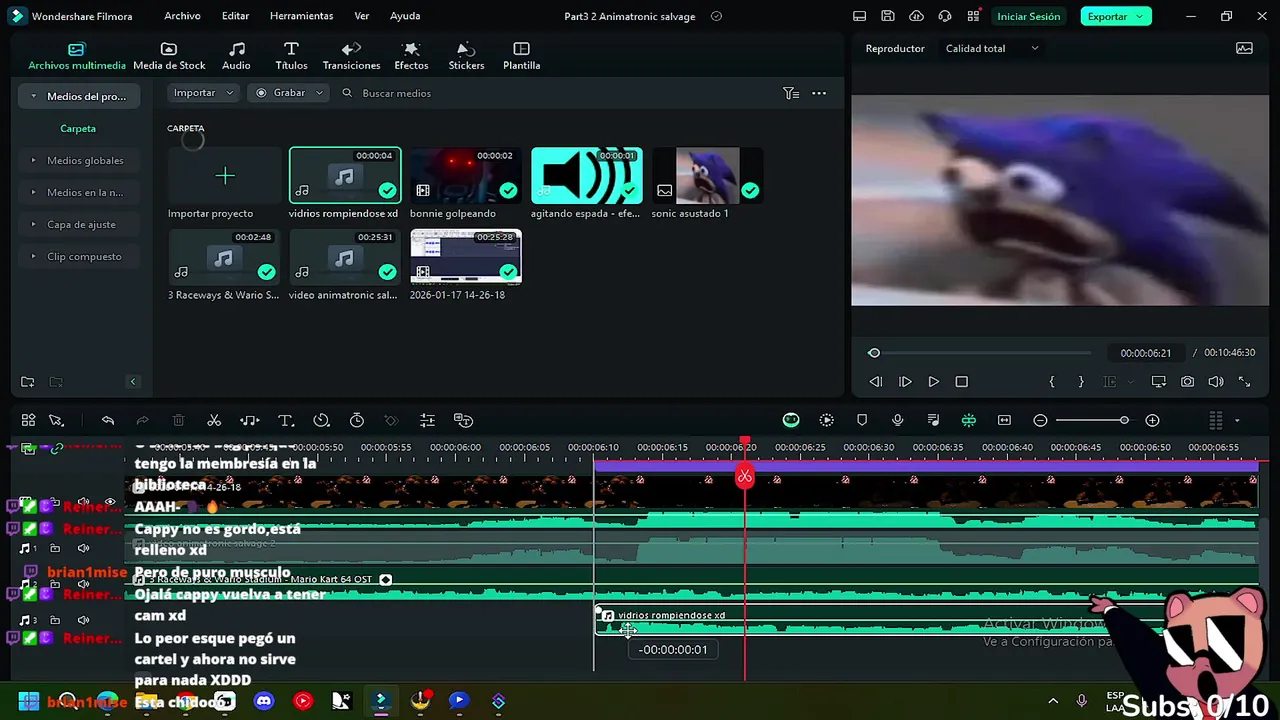This screenshot has width=1280, height=720.
Task: Step back one frame in the player
Action: click(x=876, y=382)
